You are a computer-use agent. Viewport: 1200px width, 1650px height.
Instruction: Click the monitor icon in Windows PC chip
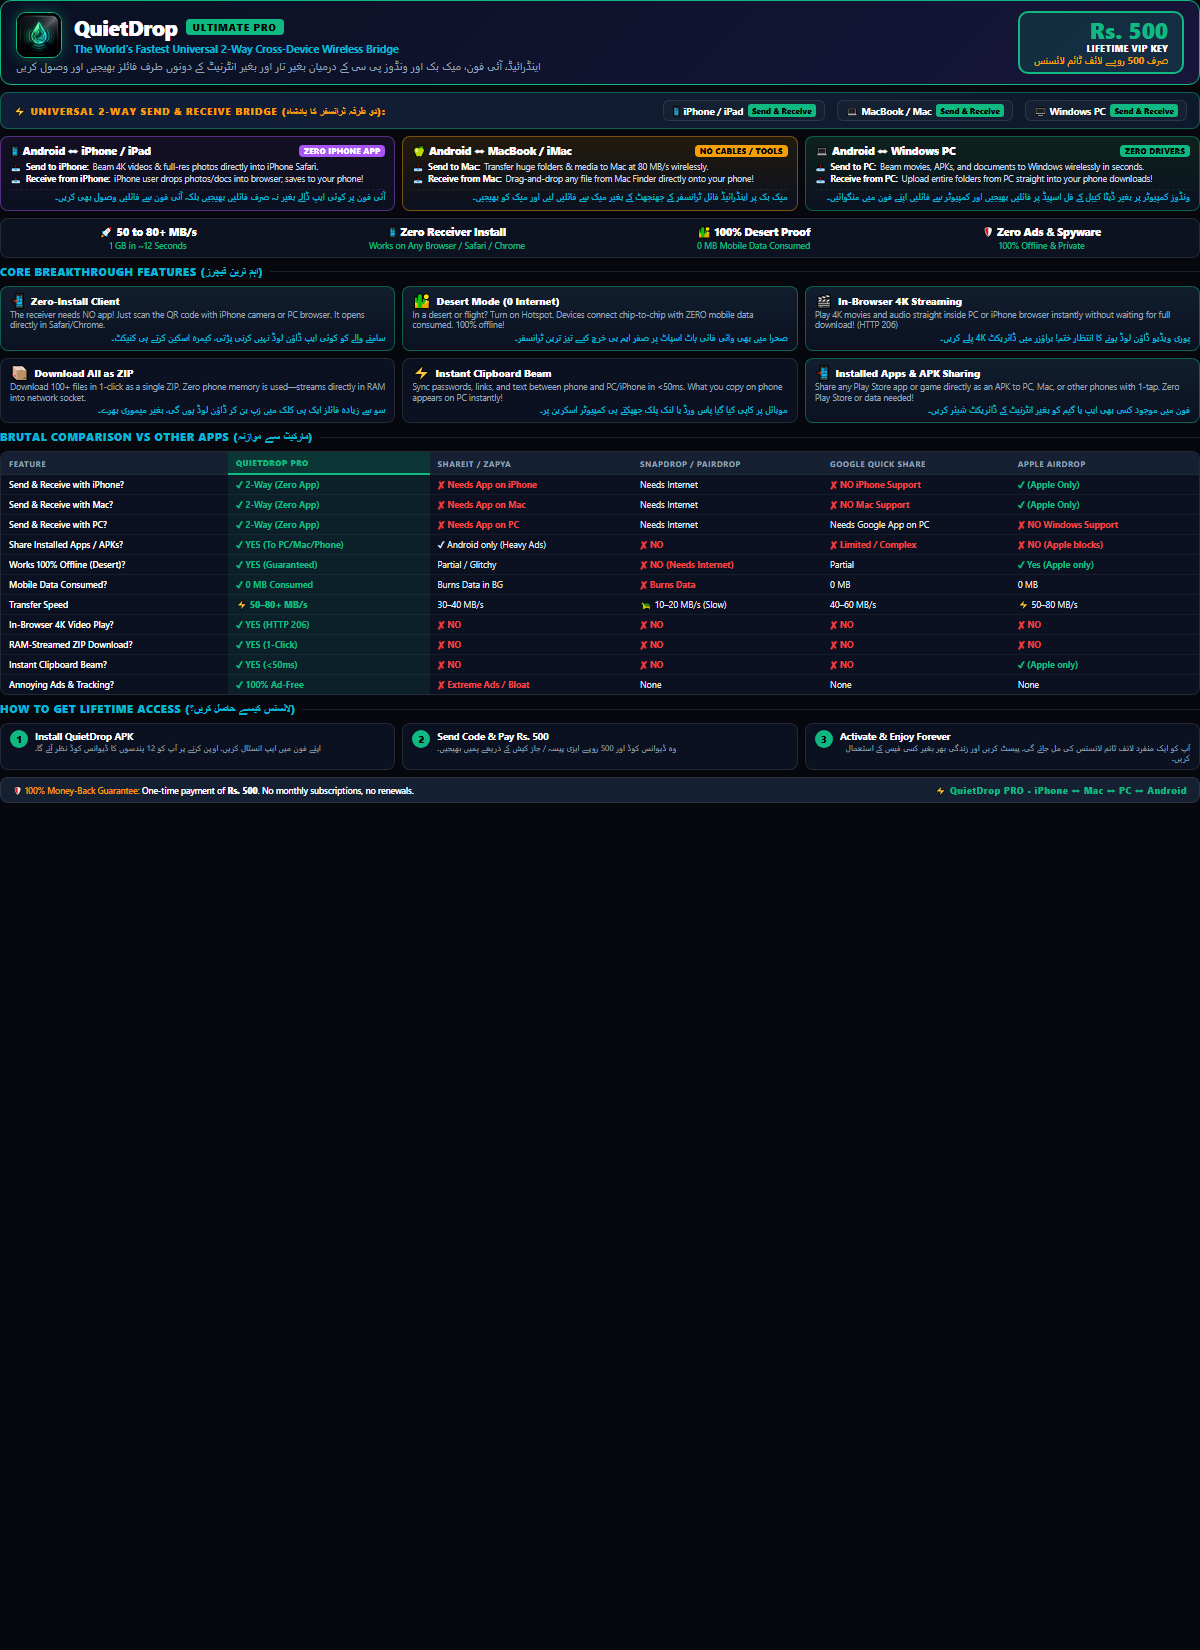[x=1040, y=112]
